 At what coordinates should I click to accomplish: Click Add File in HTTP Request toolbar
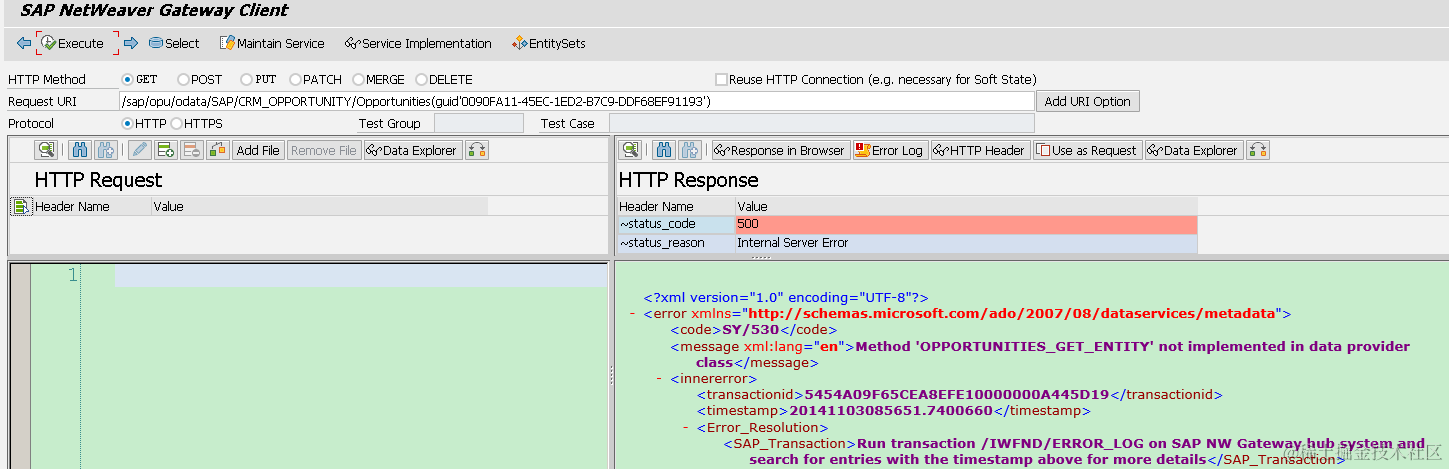coord(258,150)
